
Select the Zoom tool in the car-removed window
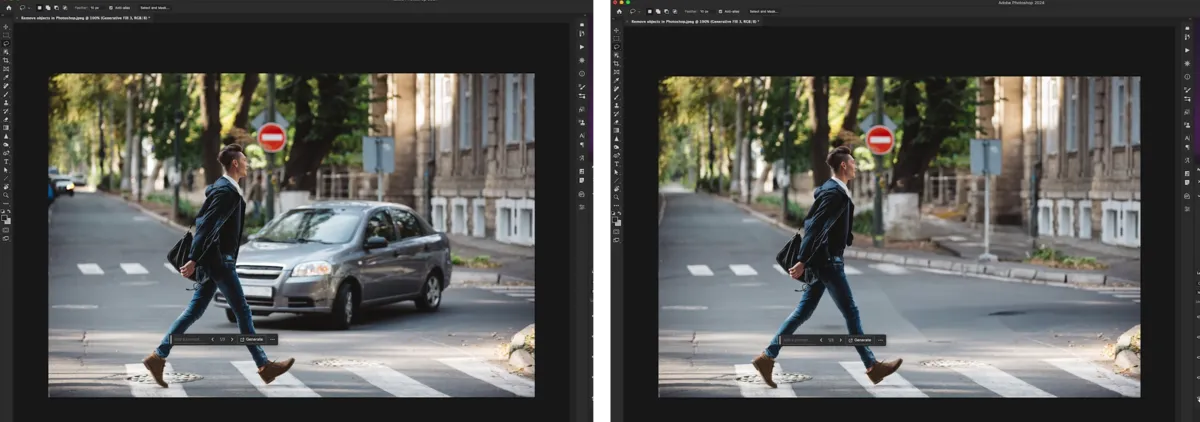pos(616,197)
